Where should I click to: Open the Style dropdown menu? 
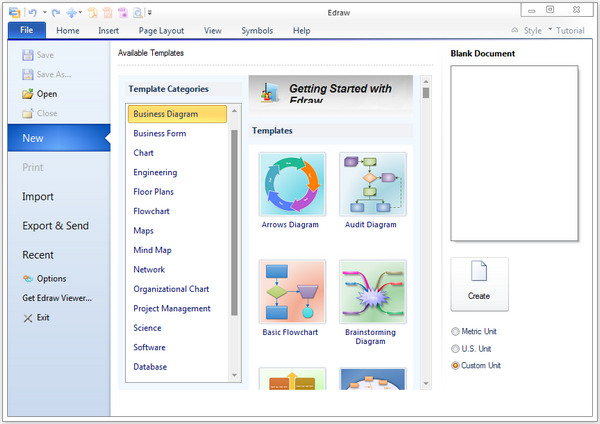click(538, 31)
